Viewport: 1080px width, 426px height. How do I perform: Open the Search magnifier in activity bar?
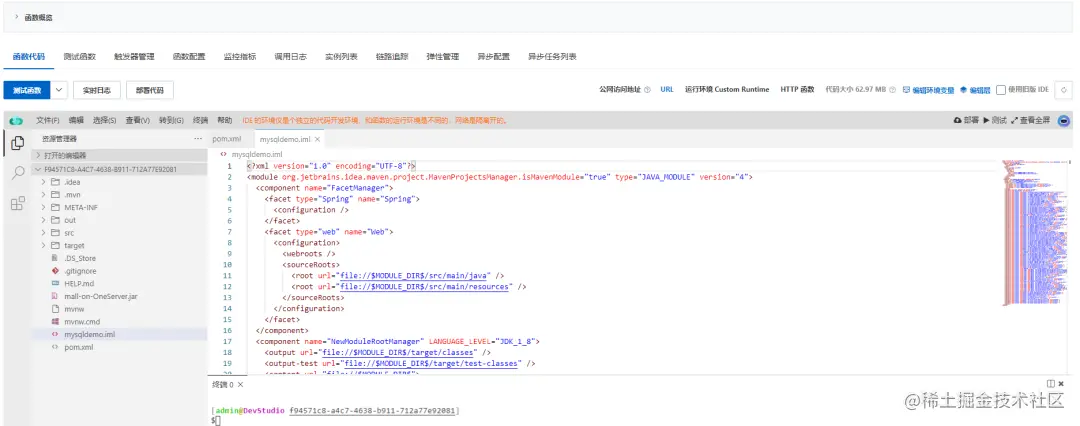click(19, 173)
